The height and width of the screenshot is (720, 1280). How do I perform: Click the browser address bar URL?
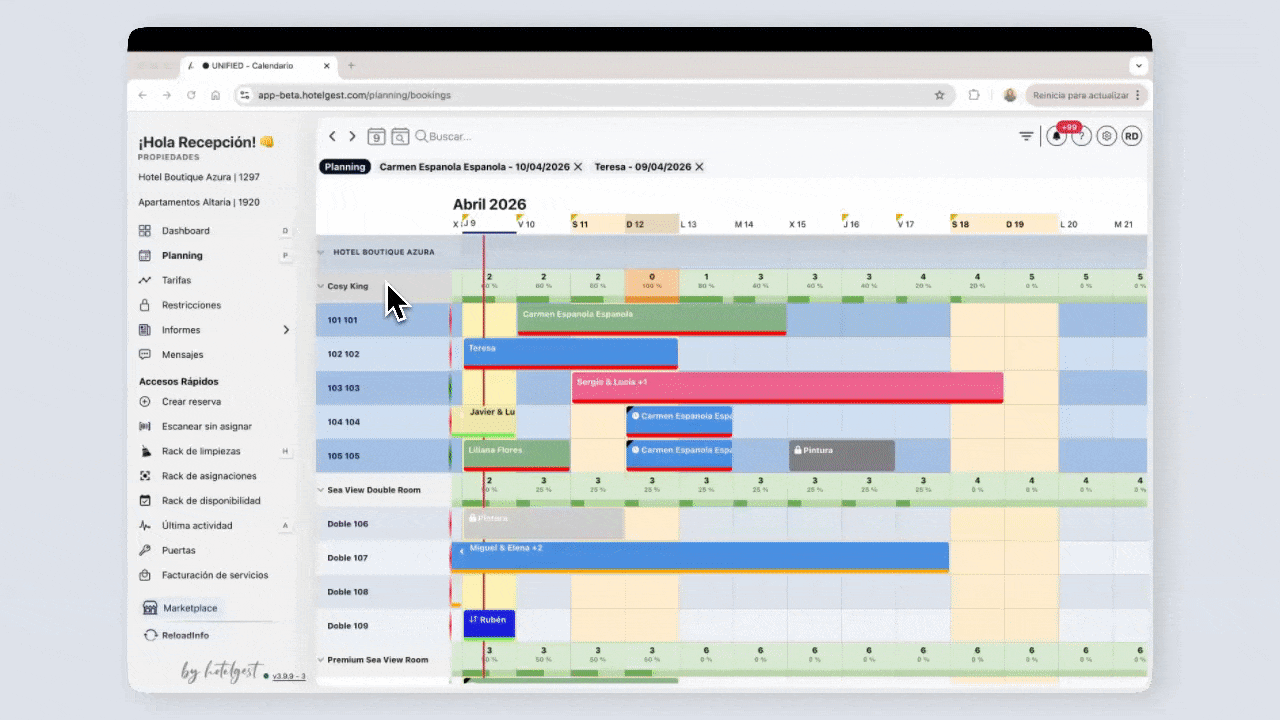354,95
